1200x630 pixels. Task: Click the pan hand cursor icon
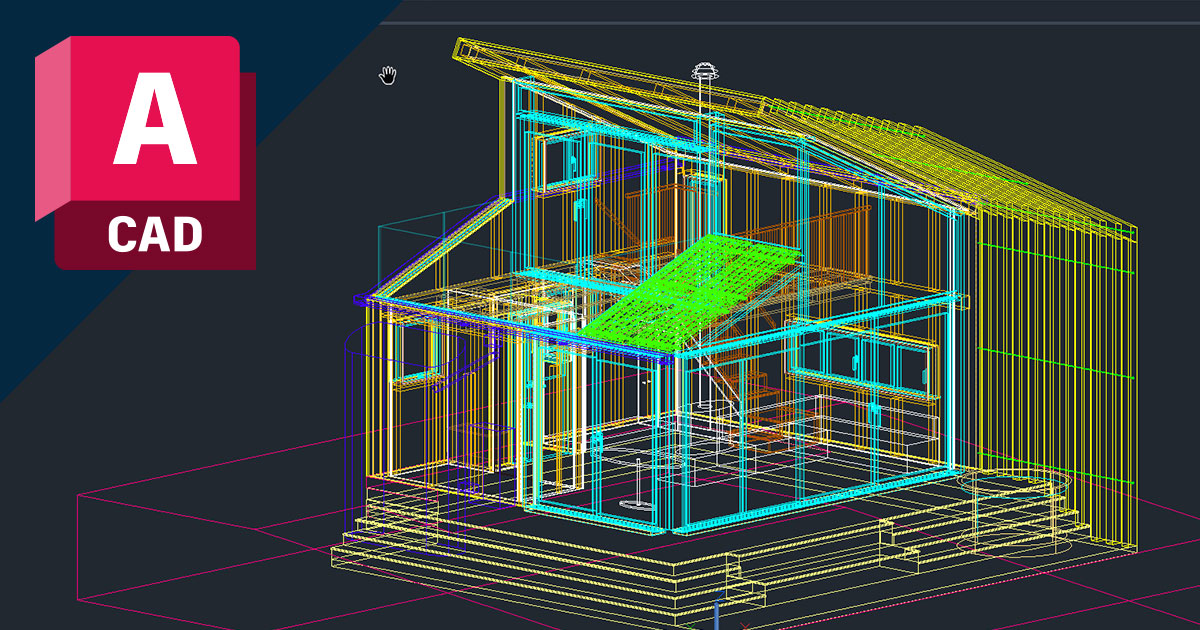coord(388,76)
